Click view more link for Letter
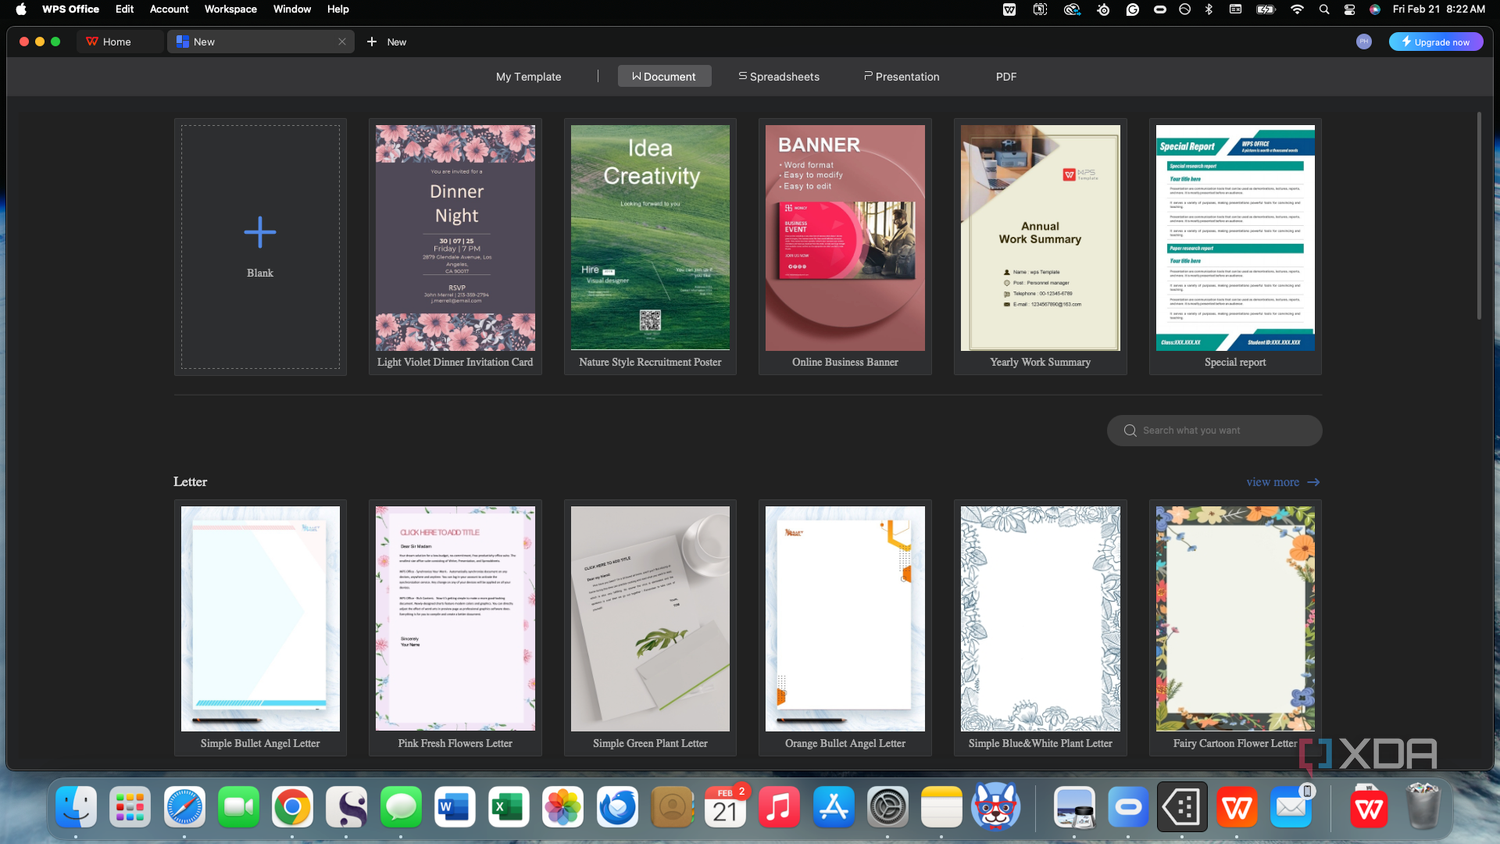Screen dimensions: 1500x844 pyautogui.click(x=1283, y=482)
